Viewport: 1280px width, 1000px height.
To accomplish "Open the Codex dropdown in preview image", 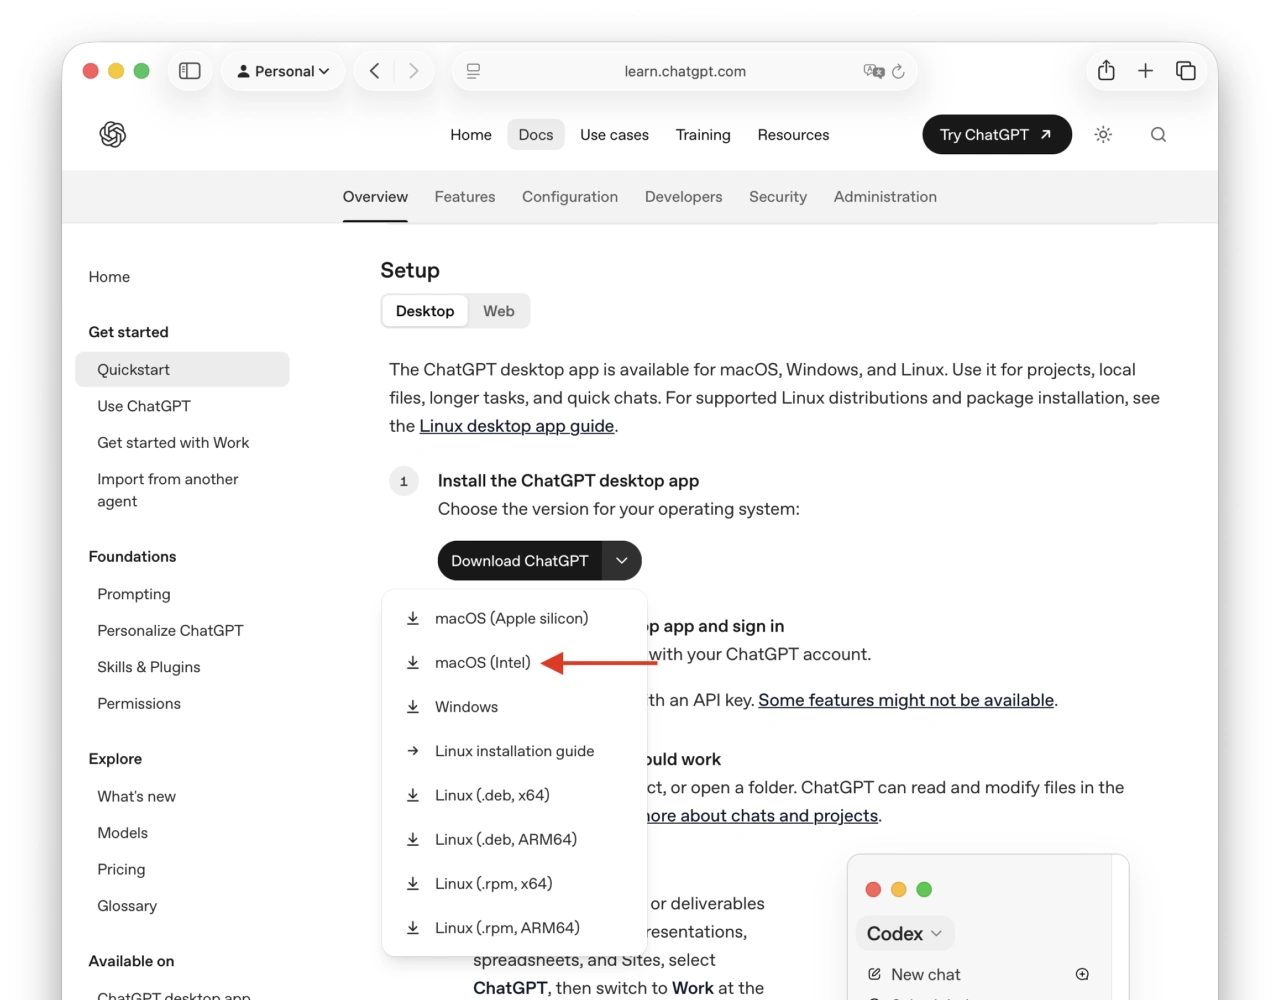I will pos(905,933).
